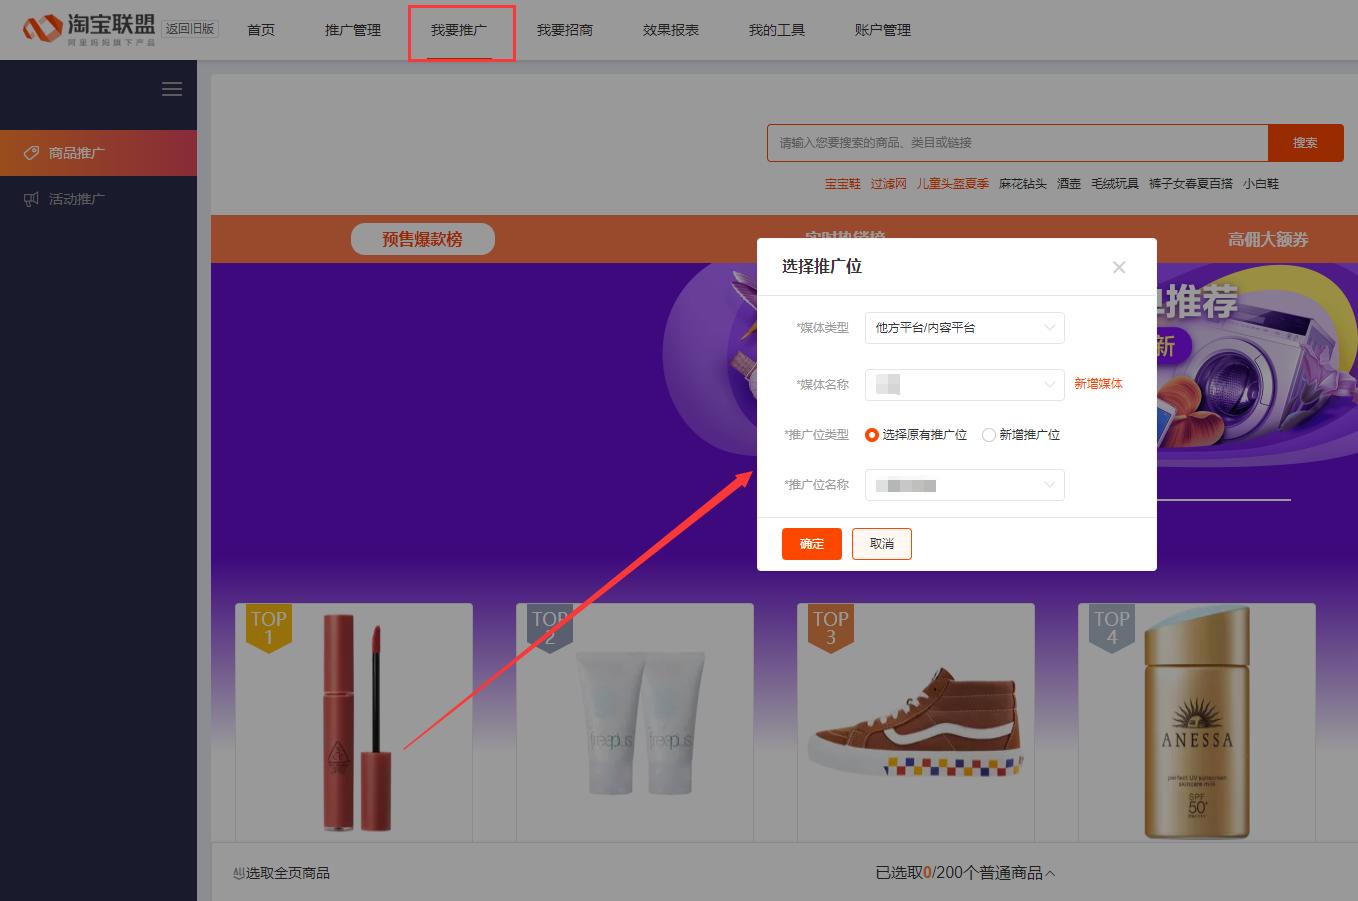Confirm with the 确定 button
Screen dimensions: 1358x901
(x=811, y=543)
